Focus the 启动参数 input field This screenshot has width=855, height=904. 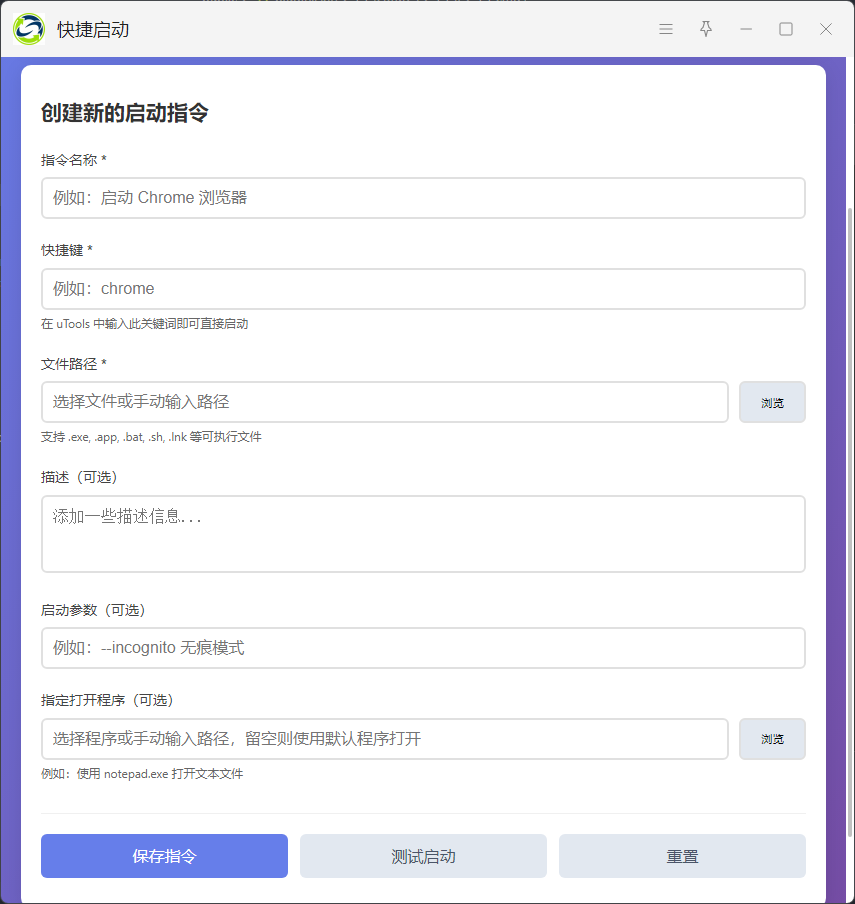[x=423, y=648]
